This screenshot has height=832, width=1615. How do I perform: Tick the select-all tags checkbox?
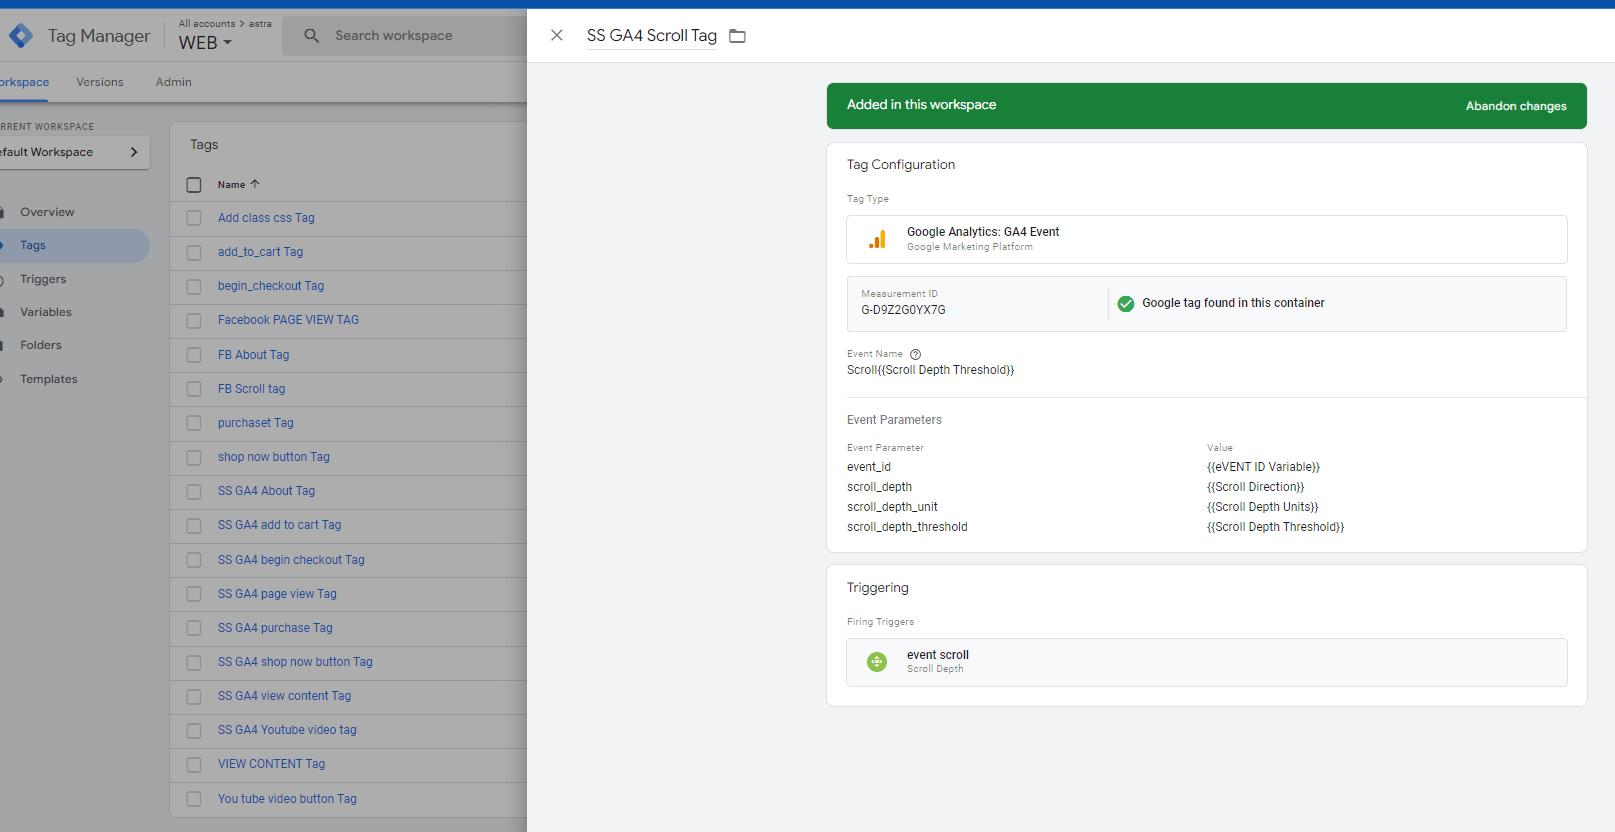194,185
